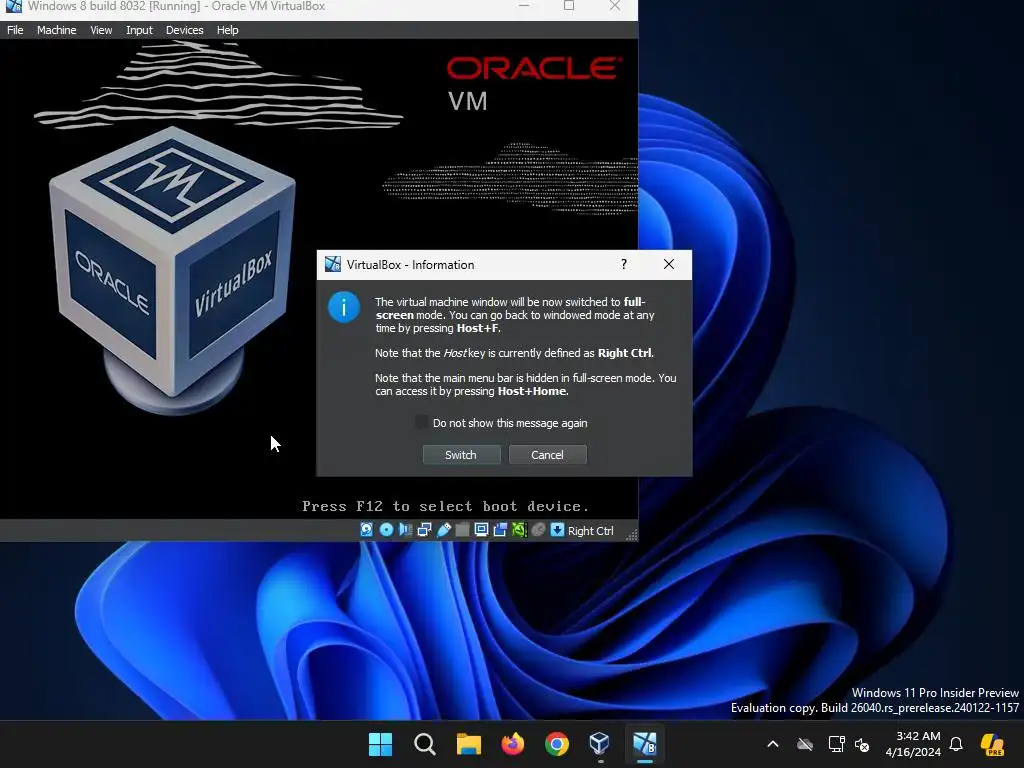
Task: Click the Cancel button
Action: tap(547, 455)
